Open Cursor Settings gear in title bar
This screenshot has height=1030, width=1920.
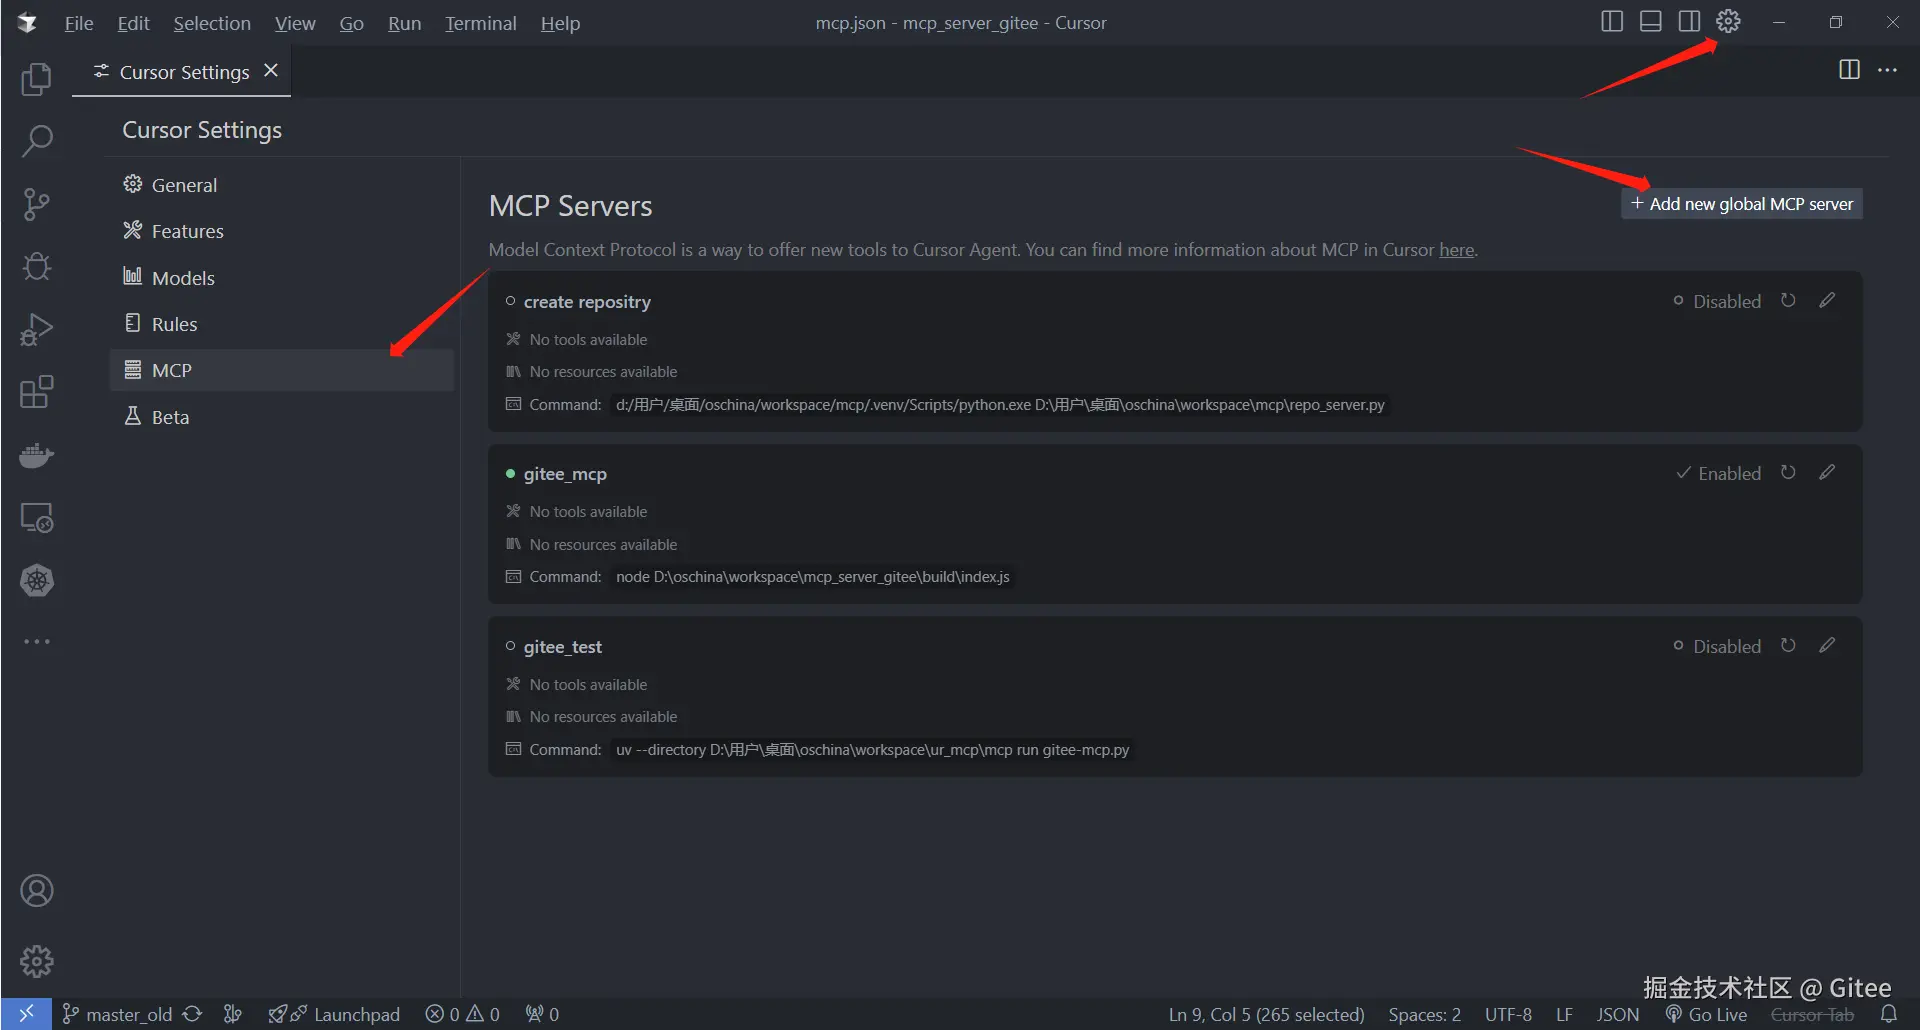pos(1729,22)
